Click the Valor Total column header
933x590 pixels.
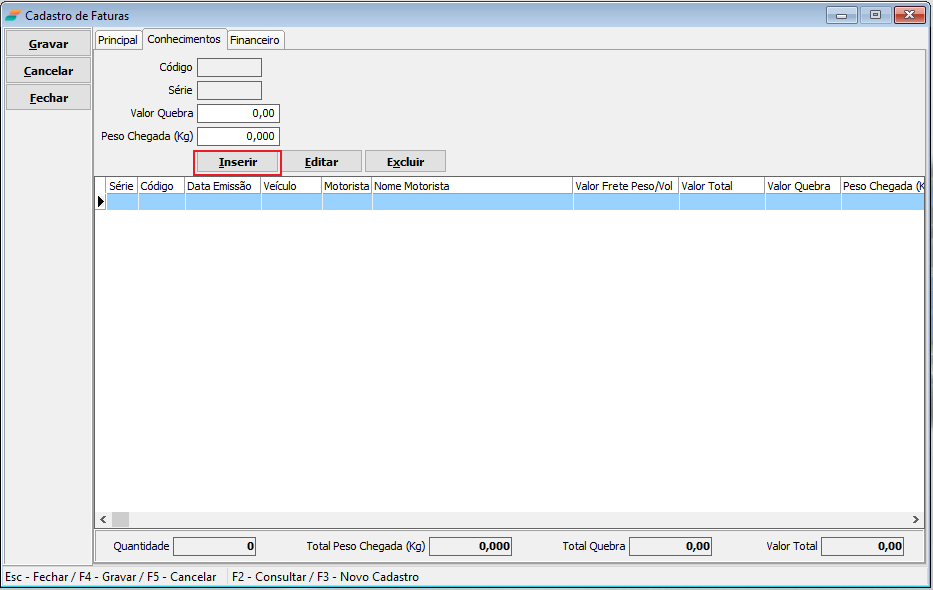[721, 186]
